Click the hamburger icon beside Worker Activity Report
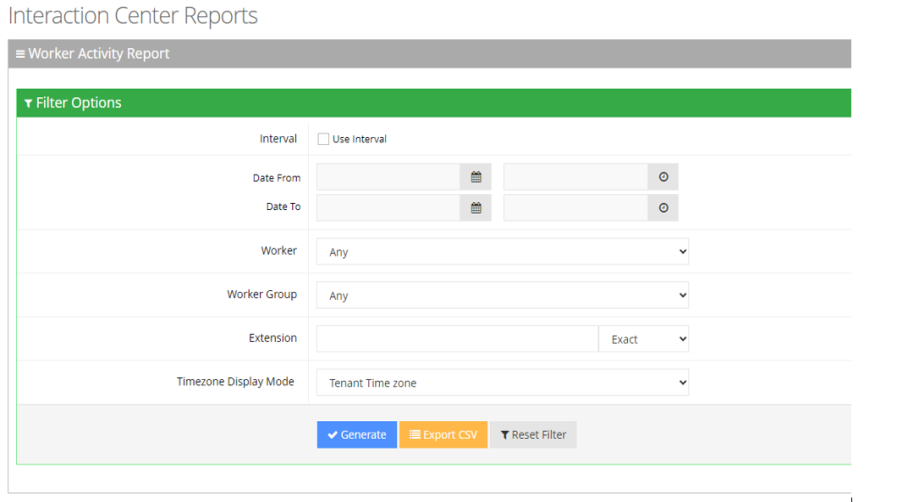Viewport: 919px width, 502px height. point(20,54)
